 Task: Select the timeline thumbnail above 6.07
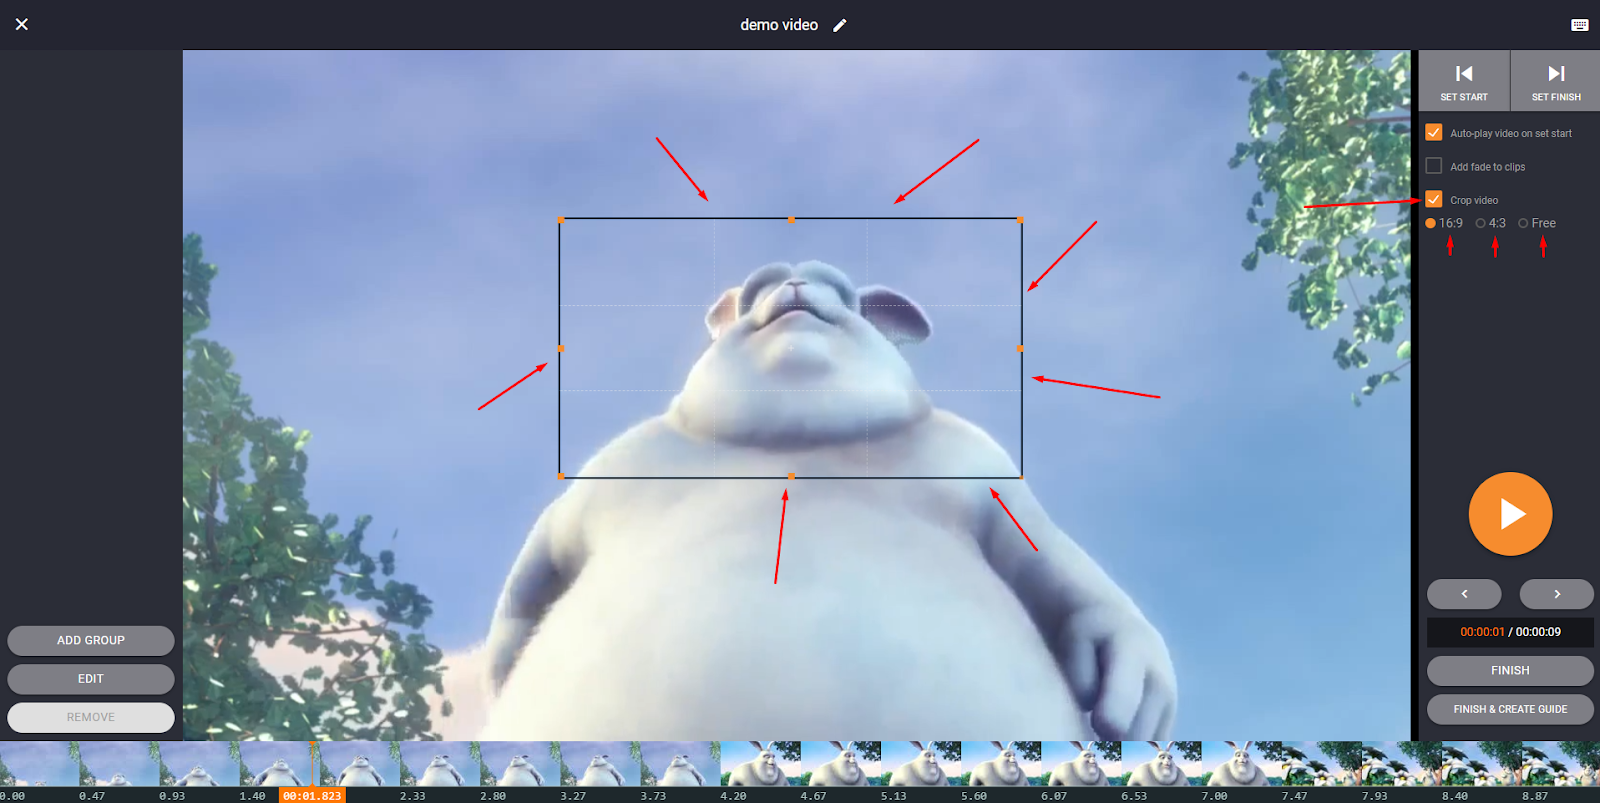click(1081, 764)
